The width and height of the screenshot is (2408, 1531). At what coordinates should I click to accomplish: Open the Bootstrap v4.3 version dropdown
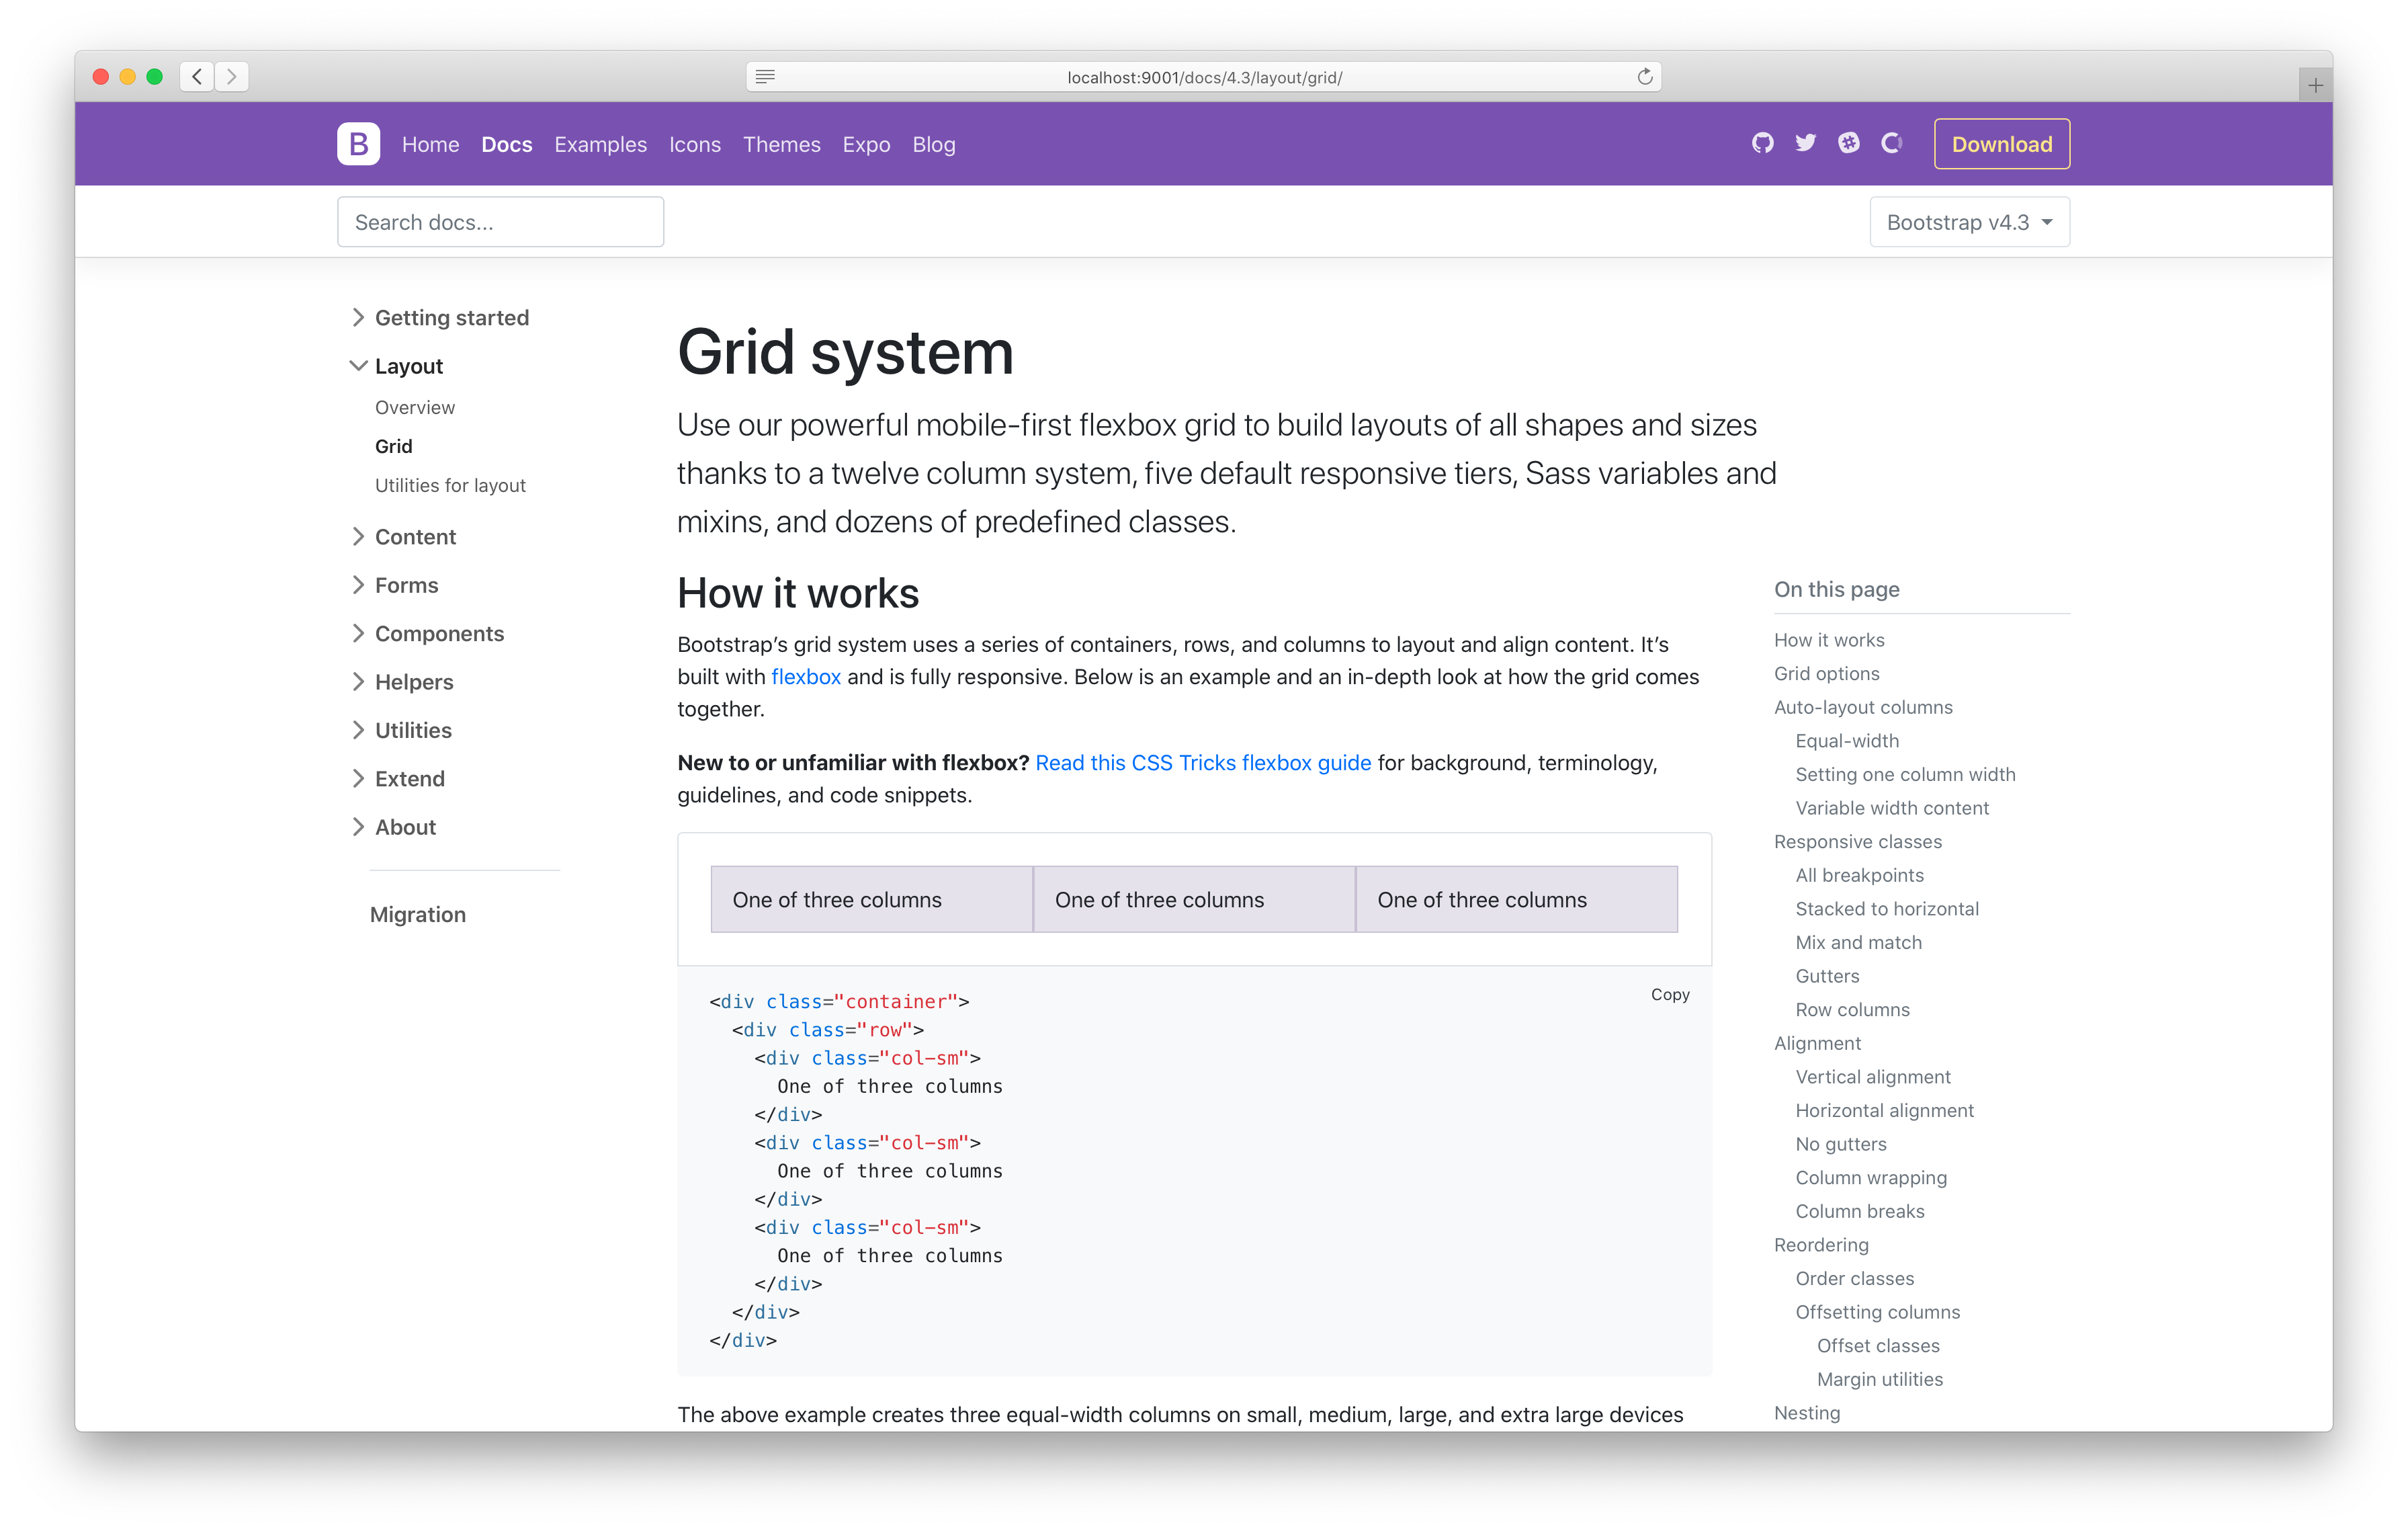point(1968,222)
